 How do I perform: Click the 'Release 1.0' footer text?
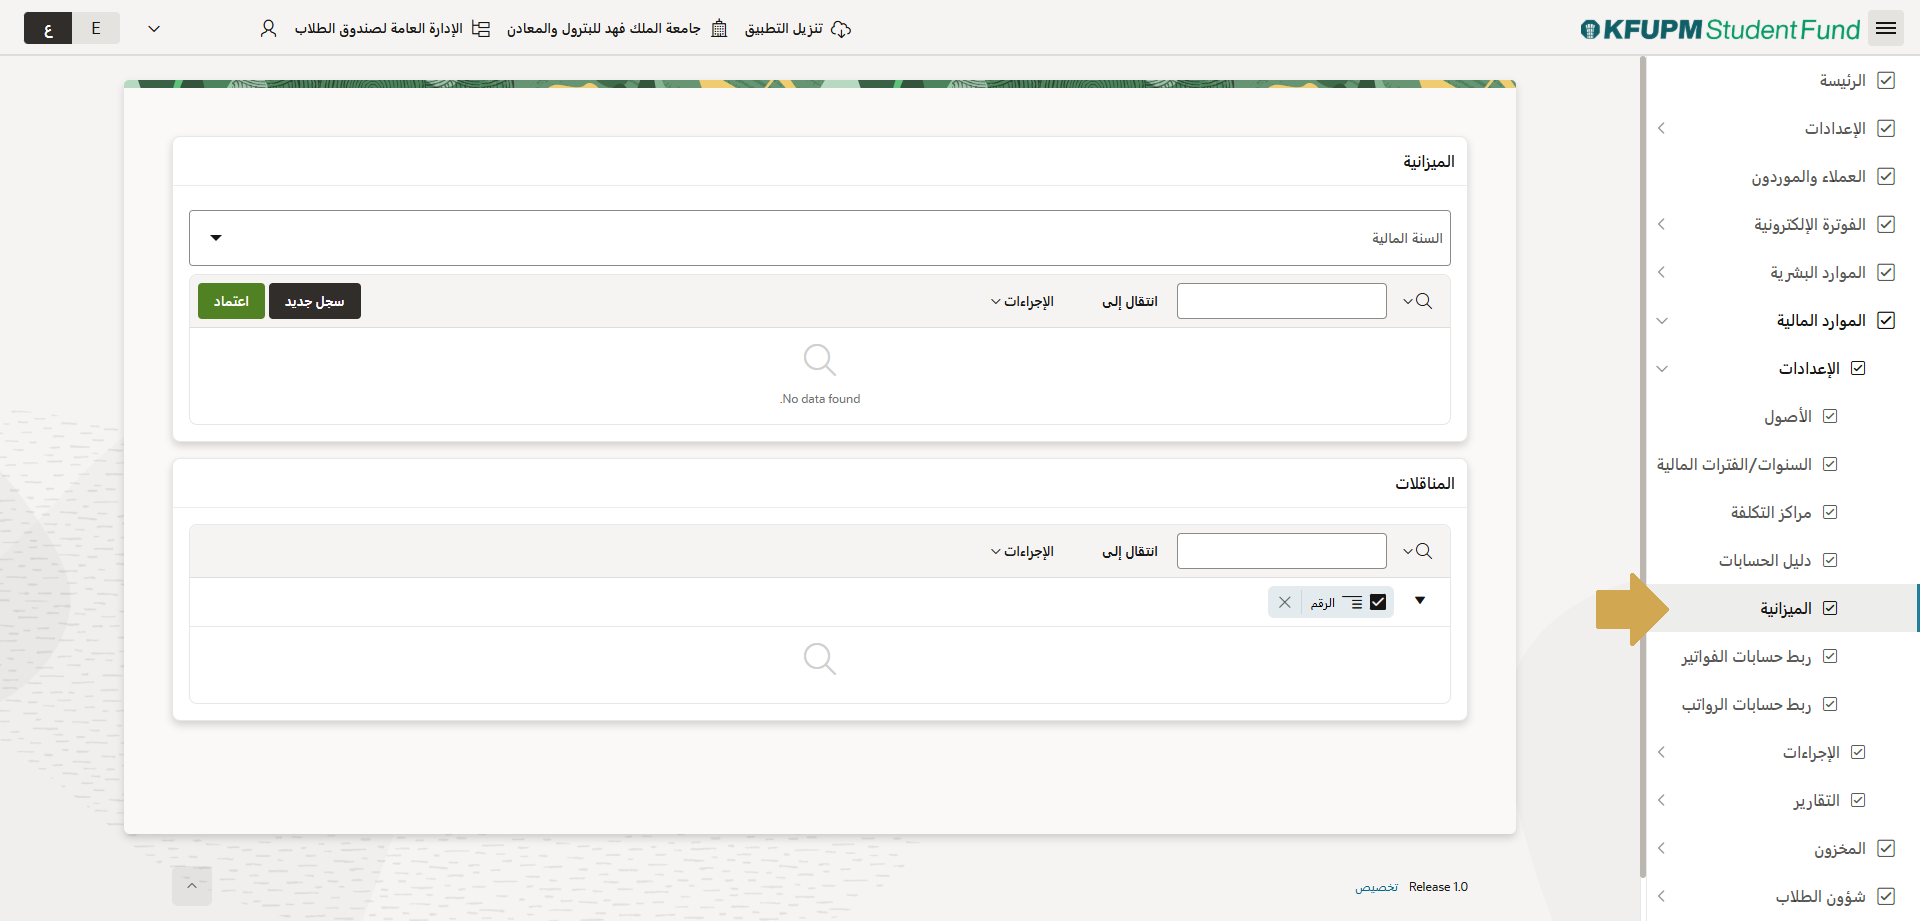(1438, 887)
